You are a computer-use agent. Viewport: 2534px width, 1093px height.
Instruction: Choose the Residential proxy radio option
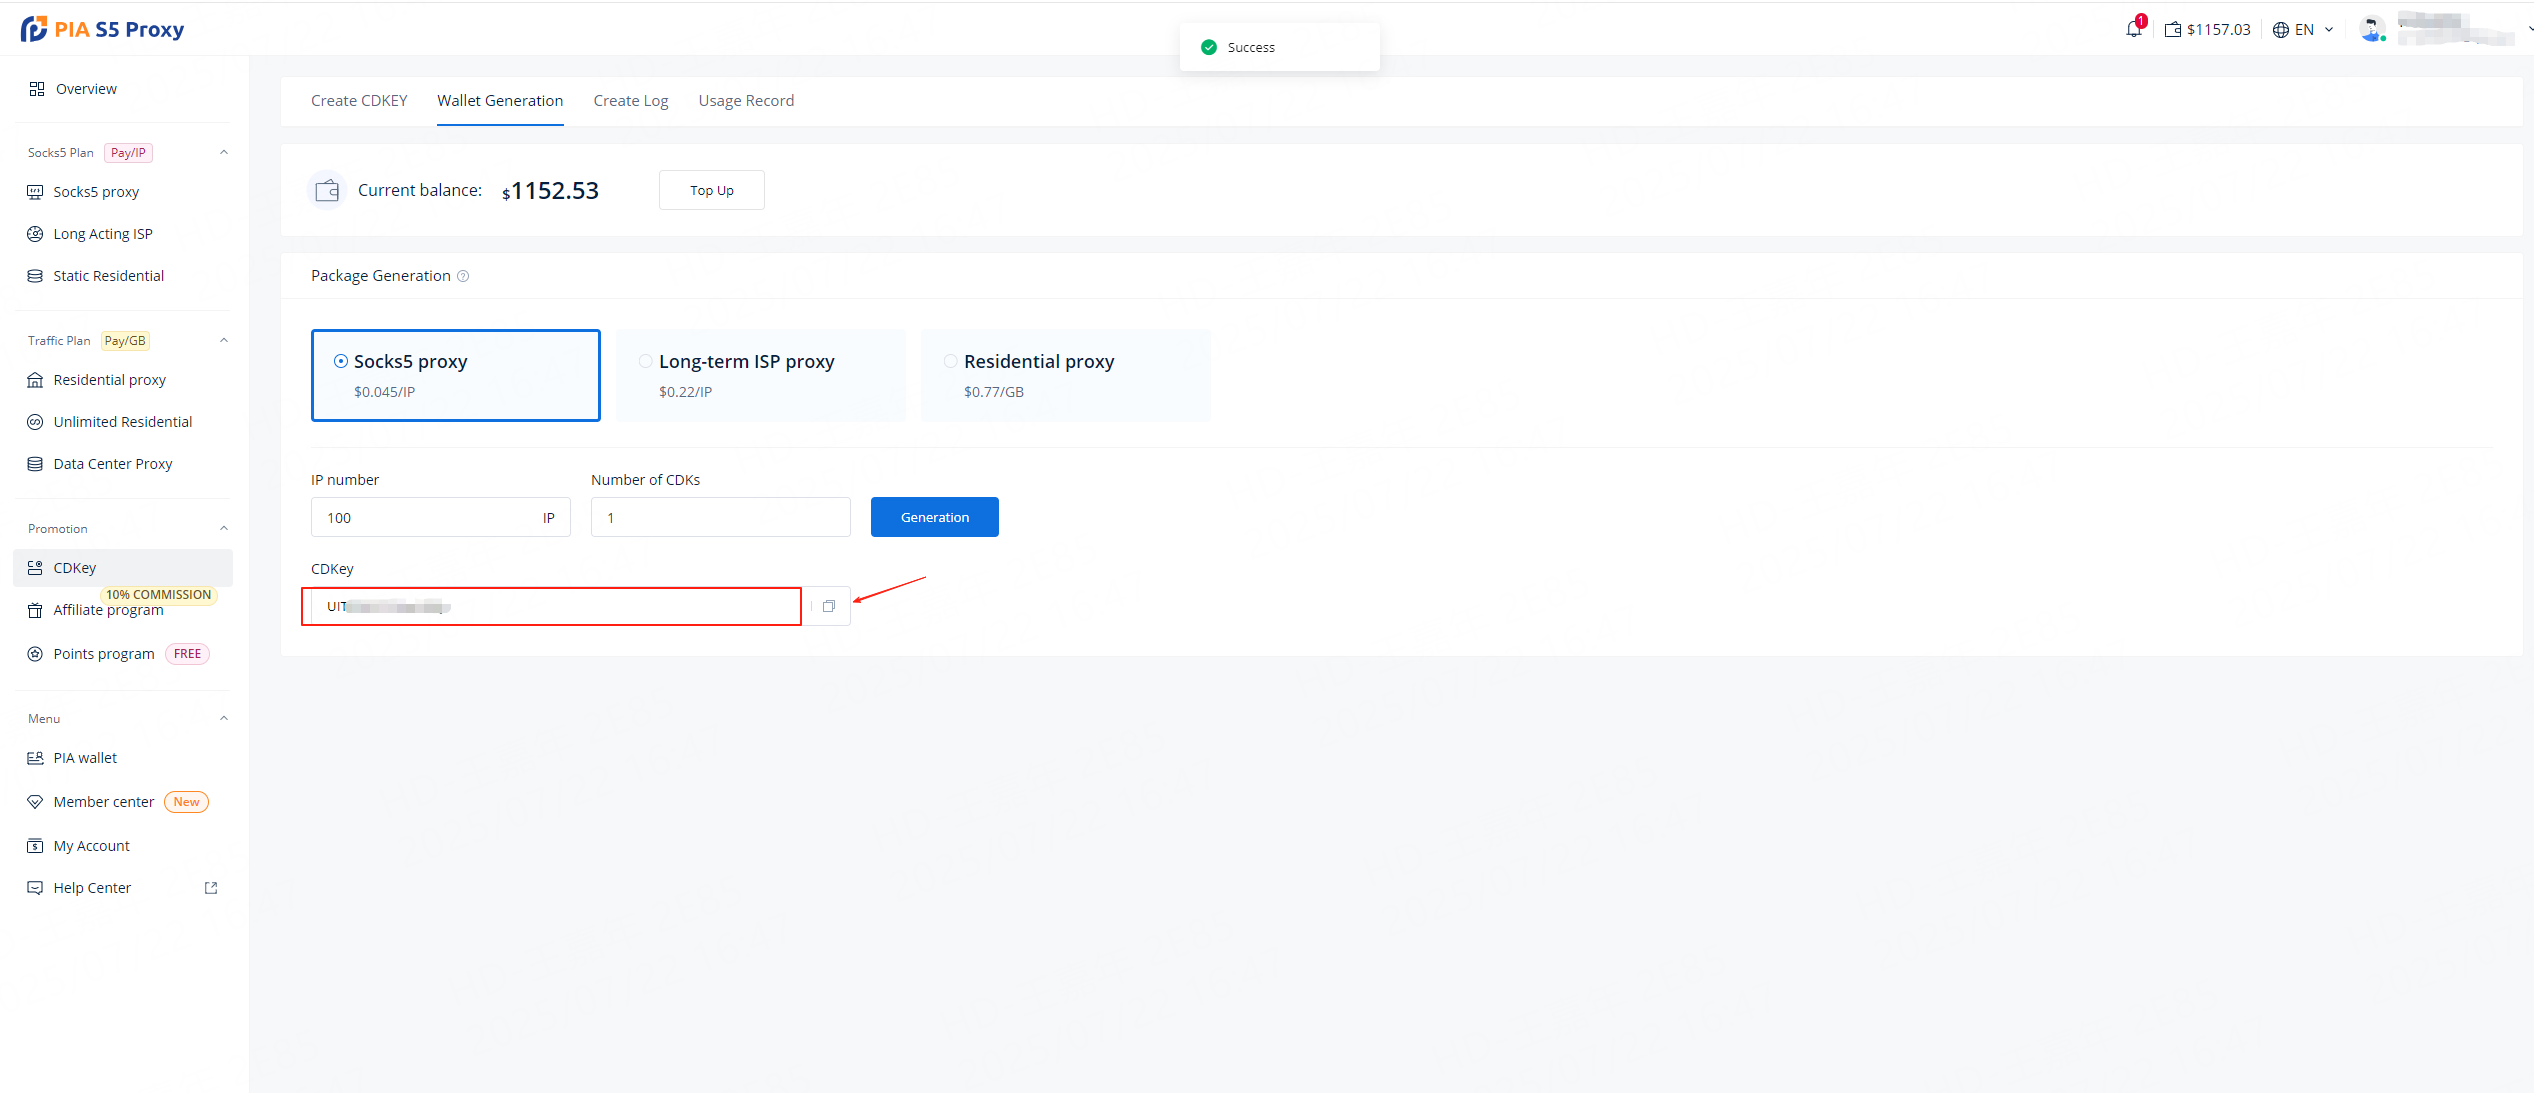tap(951, 361)
